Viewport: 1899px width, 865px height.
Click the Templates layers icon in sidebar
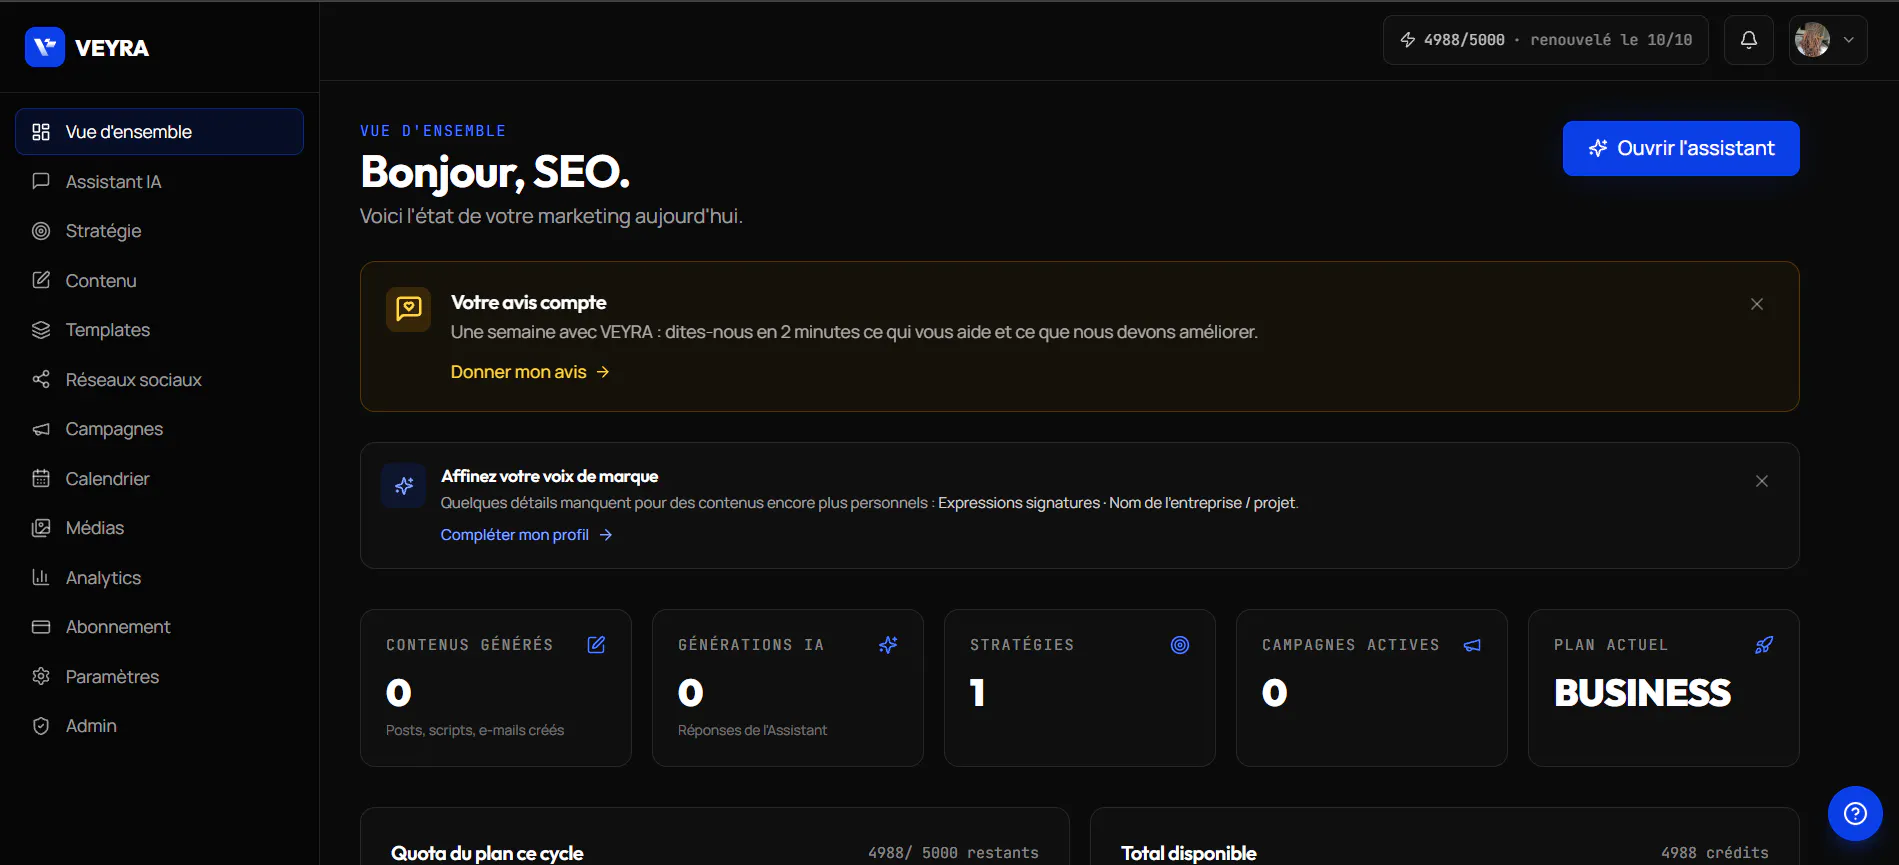pos(41,330)
